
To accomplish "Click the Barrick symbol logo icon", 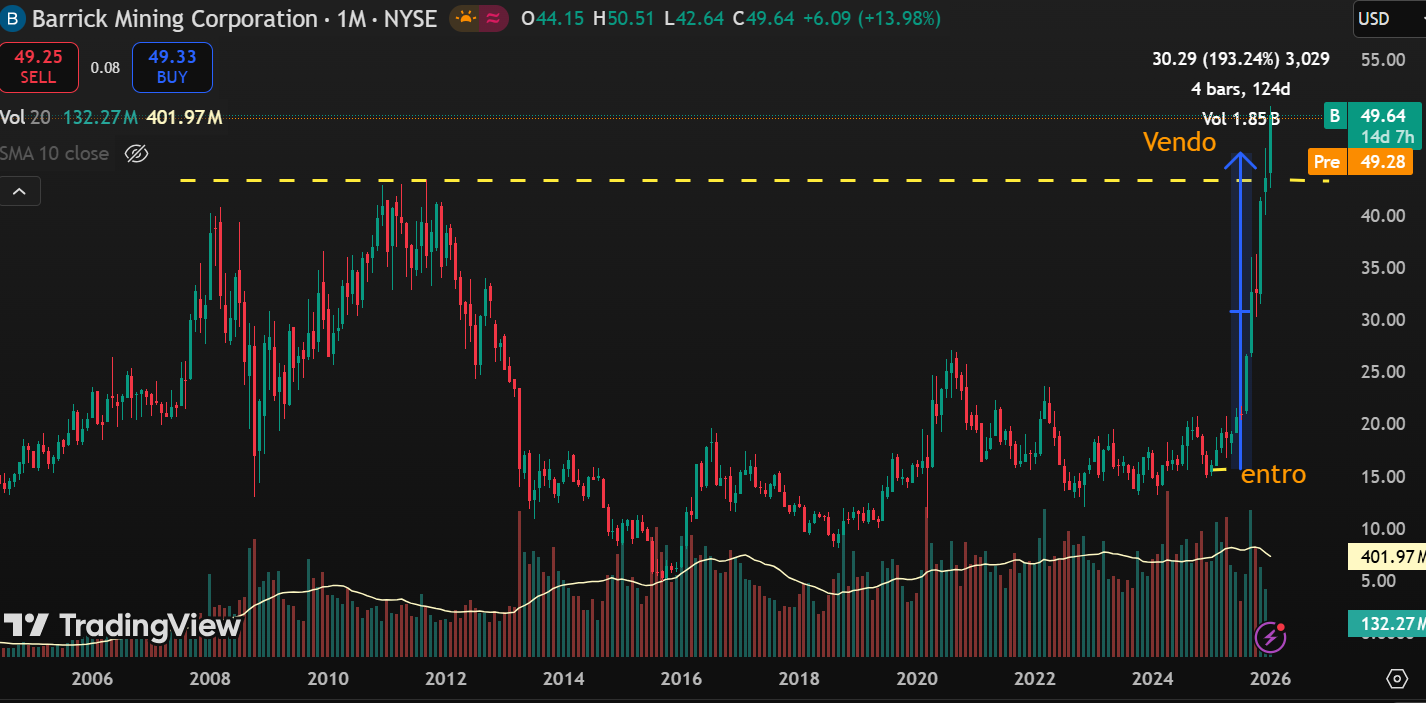I will coord(15,19).
